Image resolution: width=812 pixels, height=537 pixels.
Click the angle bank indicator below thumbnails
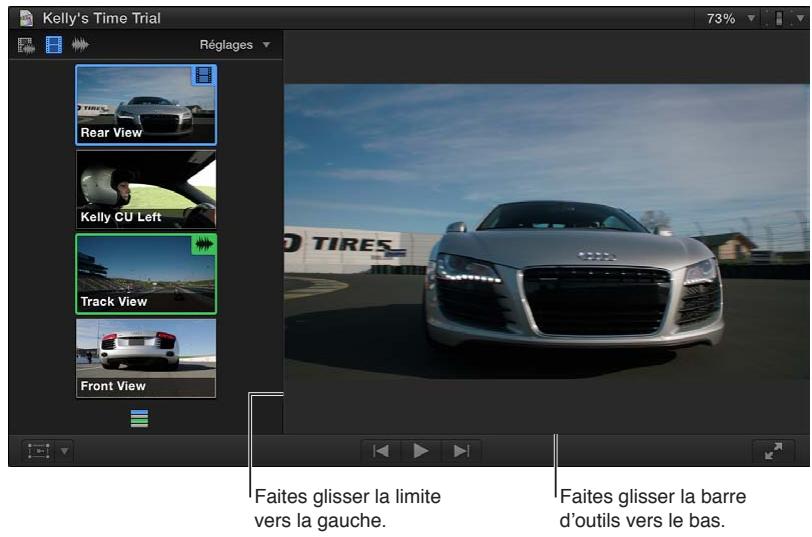pos(139,418)
